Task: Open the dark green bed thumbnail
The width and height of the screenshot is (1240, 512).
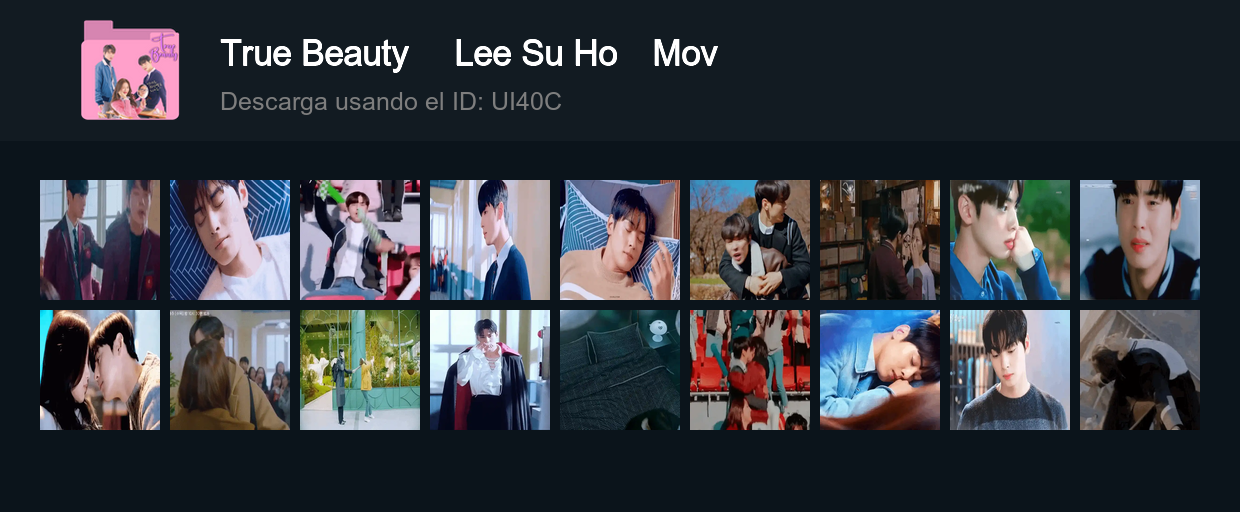Action: click(x=620, y=370)
